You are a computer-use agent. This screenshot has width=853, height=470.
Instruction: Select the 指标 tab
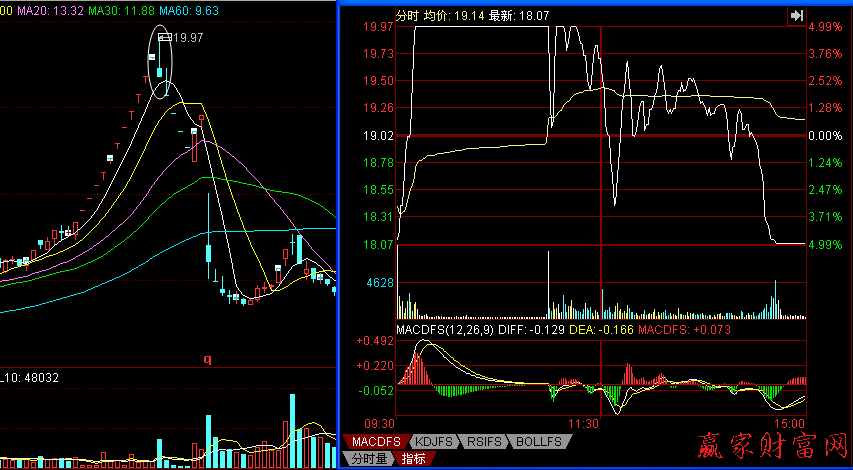(413, 459)
